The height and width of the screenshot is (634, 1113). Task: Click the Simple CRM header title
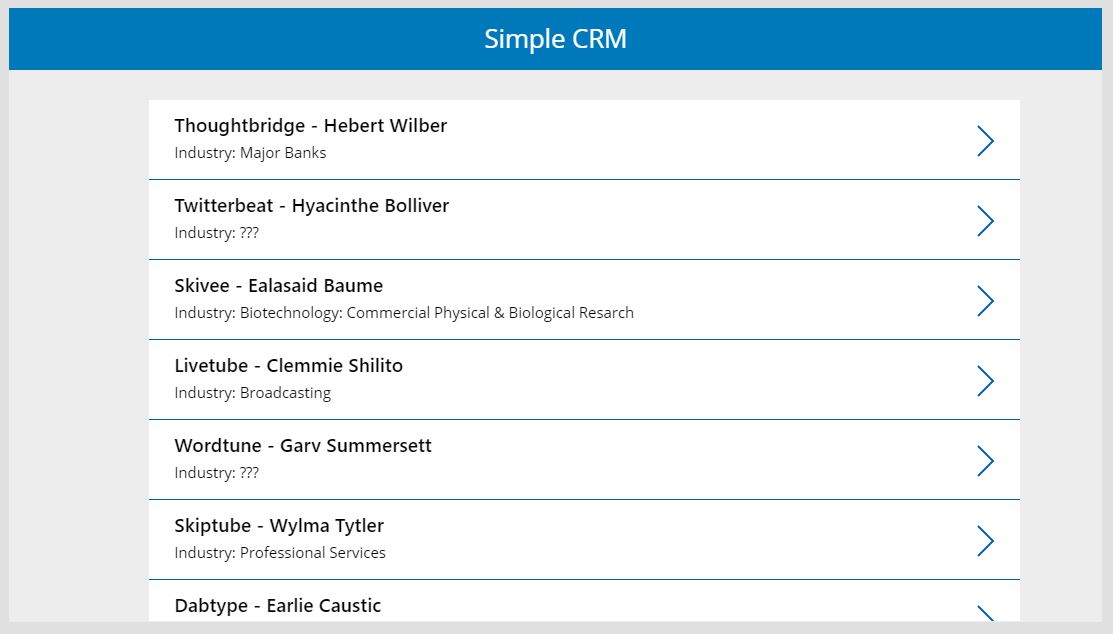pyautogui.click(x=555, y=39)
